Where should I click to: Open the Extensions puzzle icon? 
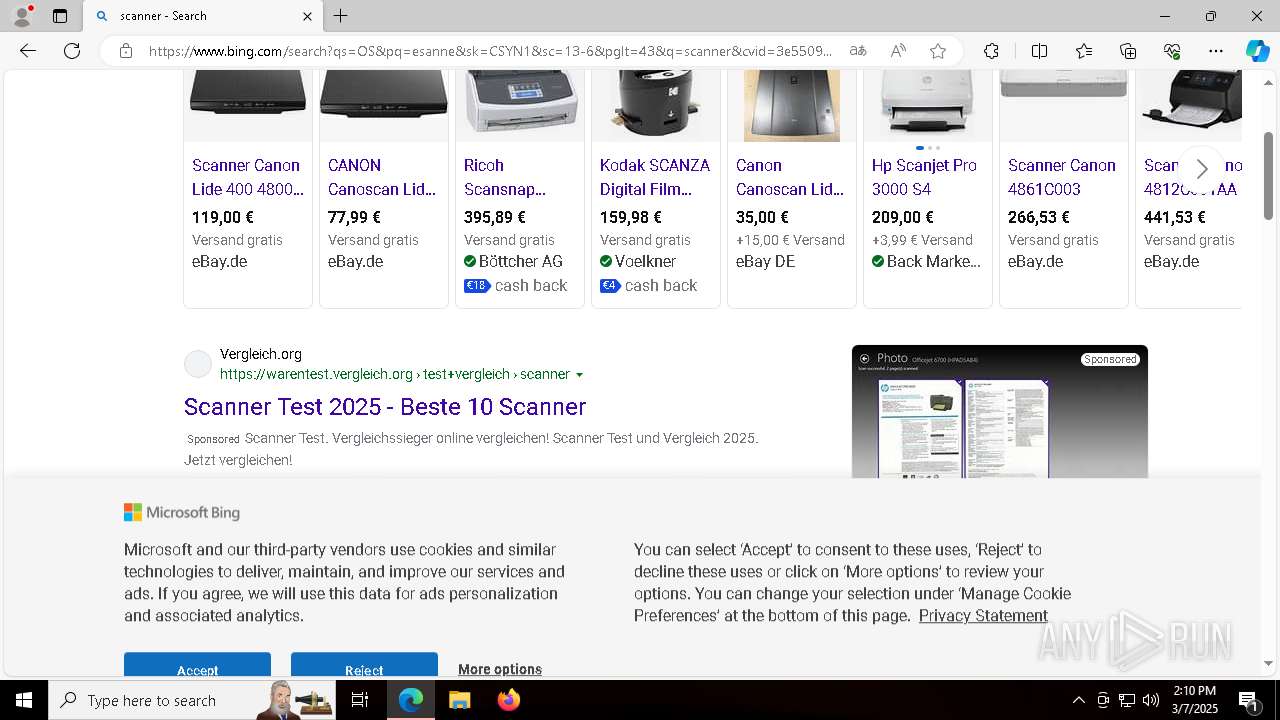click(991, 51)
